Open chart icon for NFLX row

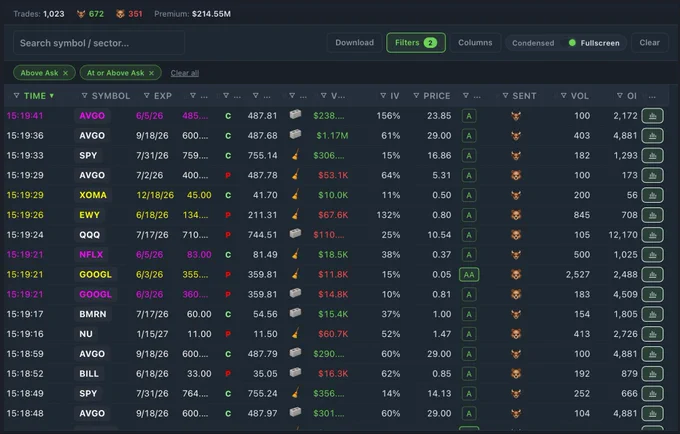652,255
